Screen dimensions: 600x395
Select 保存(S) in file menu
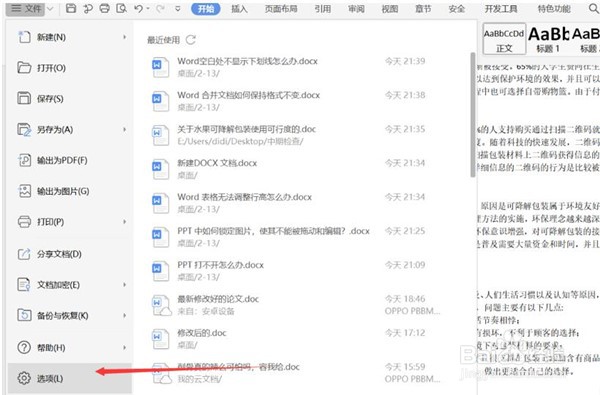(x=71, y=98)
